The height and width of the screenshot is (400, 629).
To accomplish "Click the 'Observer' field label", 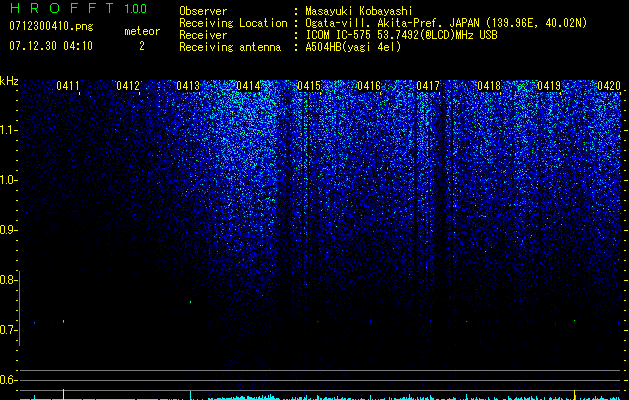I will [x=203, y=11].
